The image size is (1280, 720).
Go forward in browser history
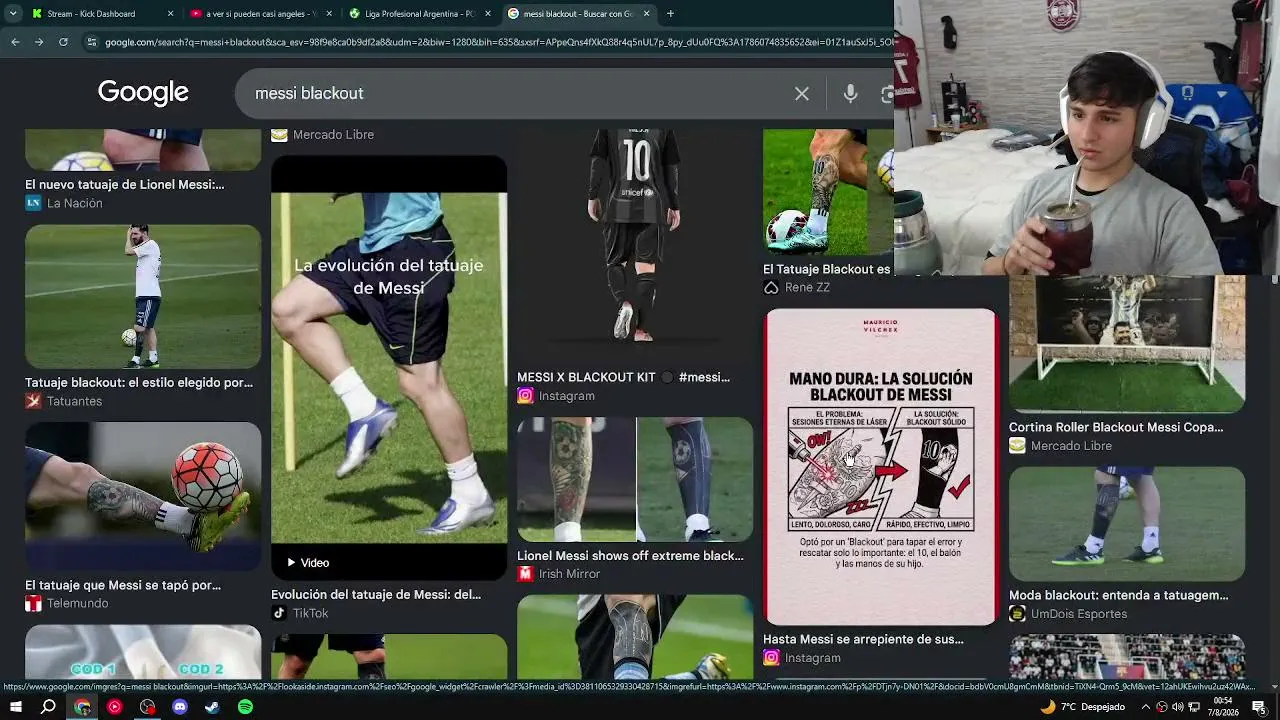coord(39,42)
